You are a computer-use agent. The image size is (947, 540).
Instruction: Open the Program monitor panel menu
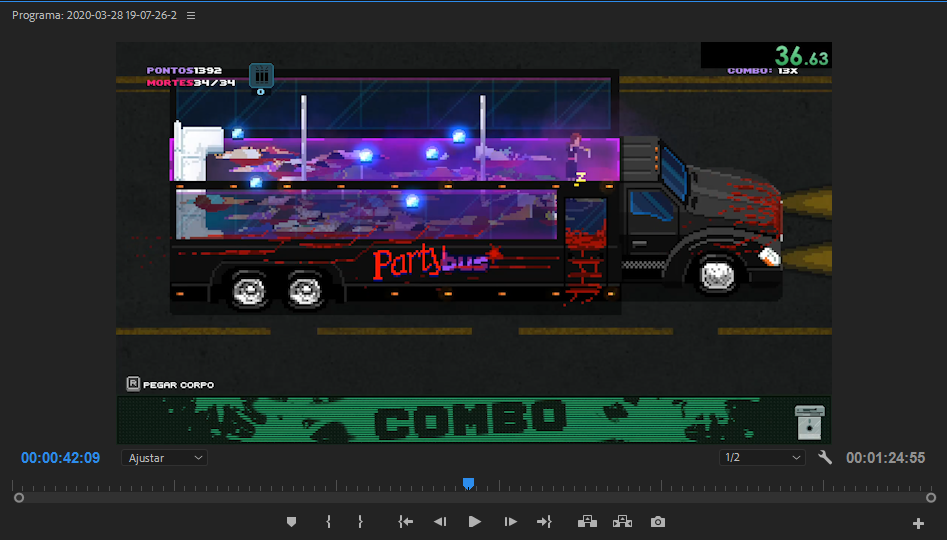tap(191, 16)
